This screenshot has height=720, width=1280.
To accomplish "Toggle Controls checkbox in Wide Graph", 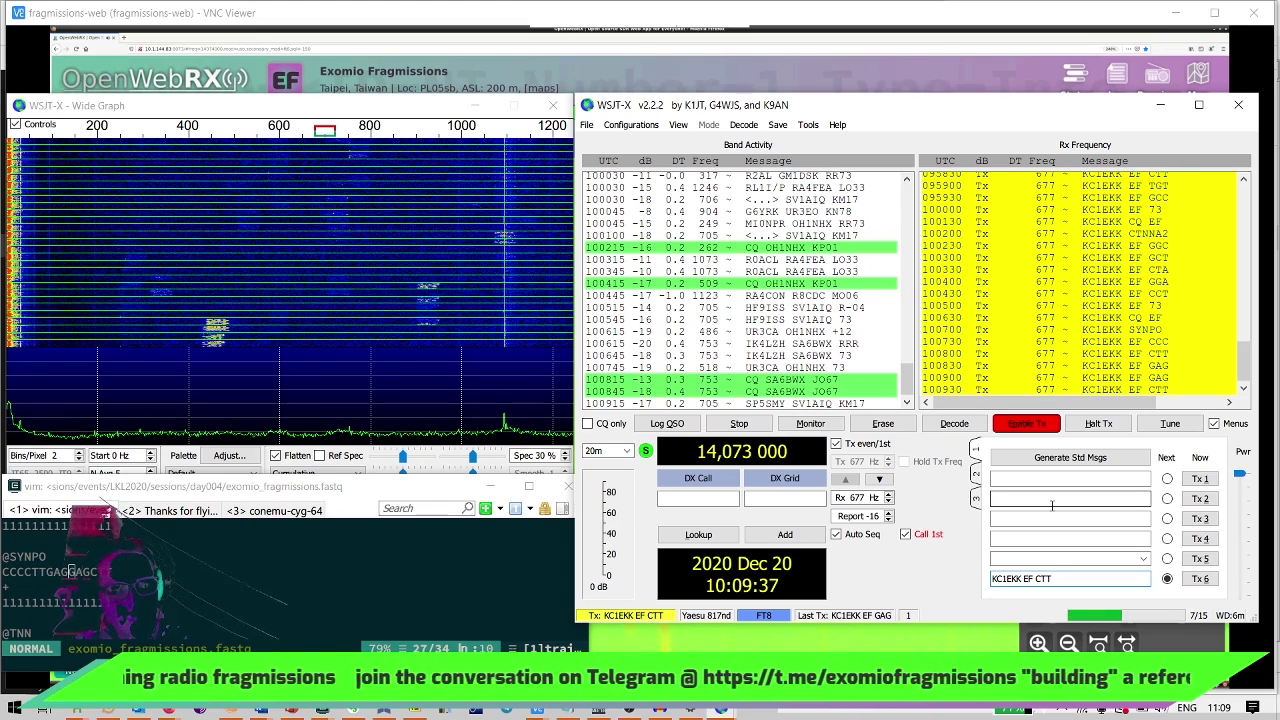I will coord(15,125).
